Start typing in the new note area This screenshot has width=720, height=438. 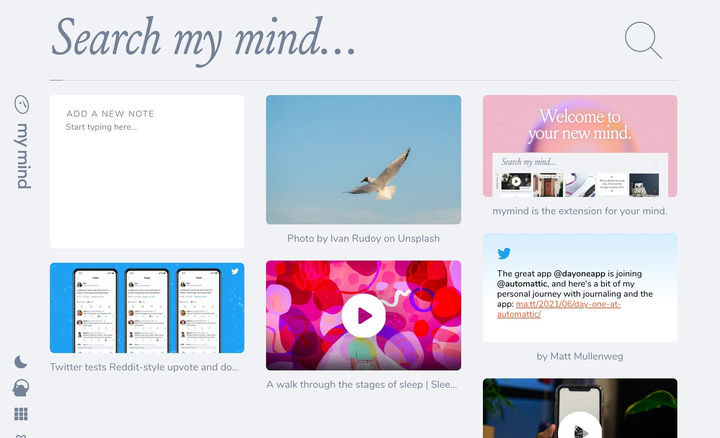147,172
